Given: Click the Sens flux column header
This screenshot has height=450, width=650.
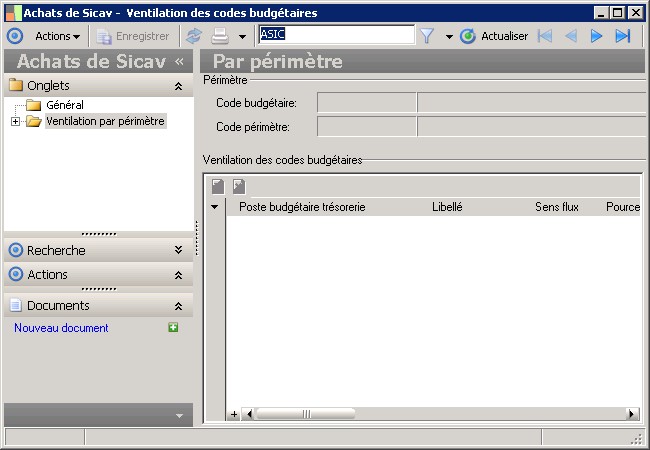Looking at the screenshot, I should [x=556, y=207].
